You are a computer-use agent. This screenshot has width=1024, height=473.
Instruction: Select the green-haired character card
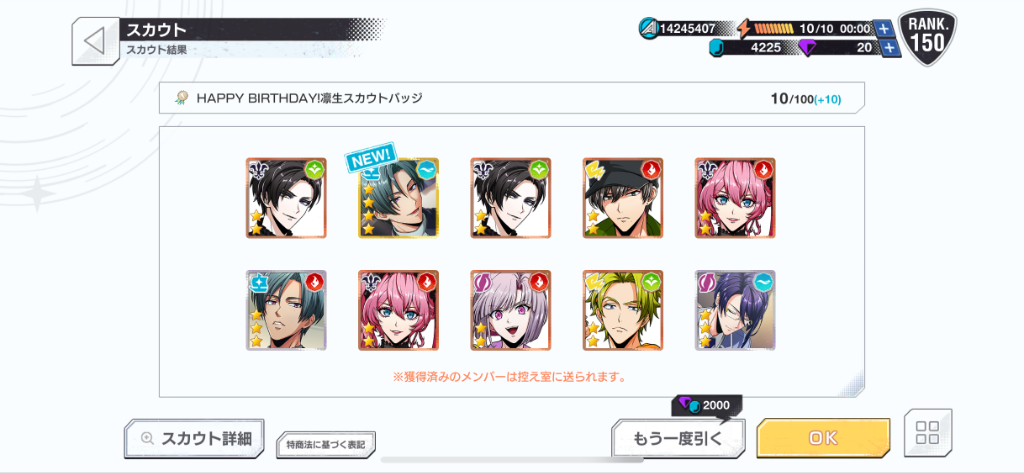(x=623, y=310)
